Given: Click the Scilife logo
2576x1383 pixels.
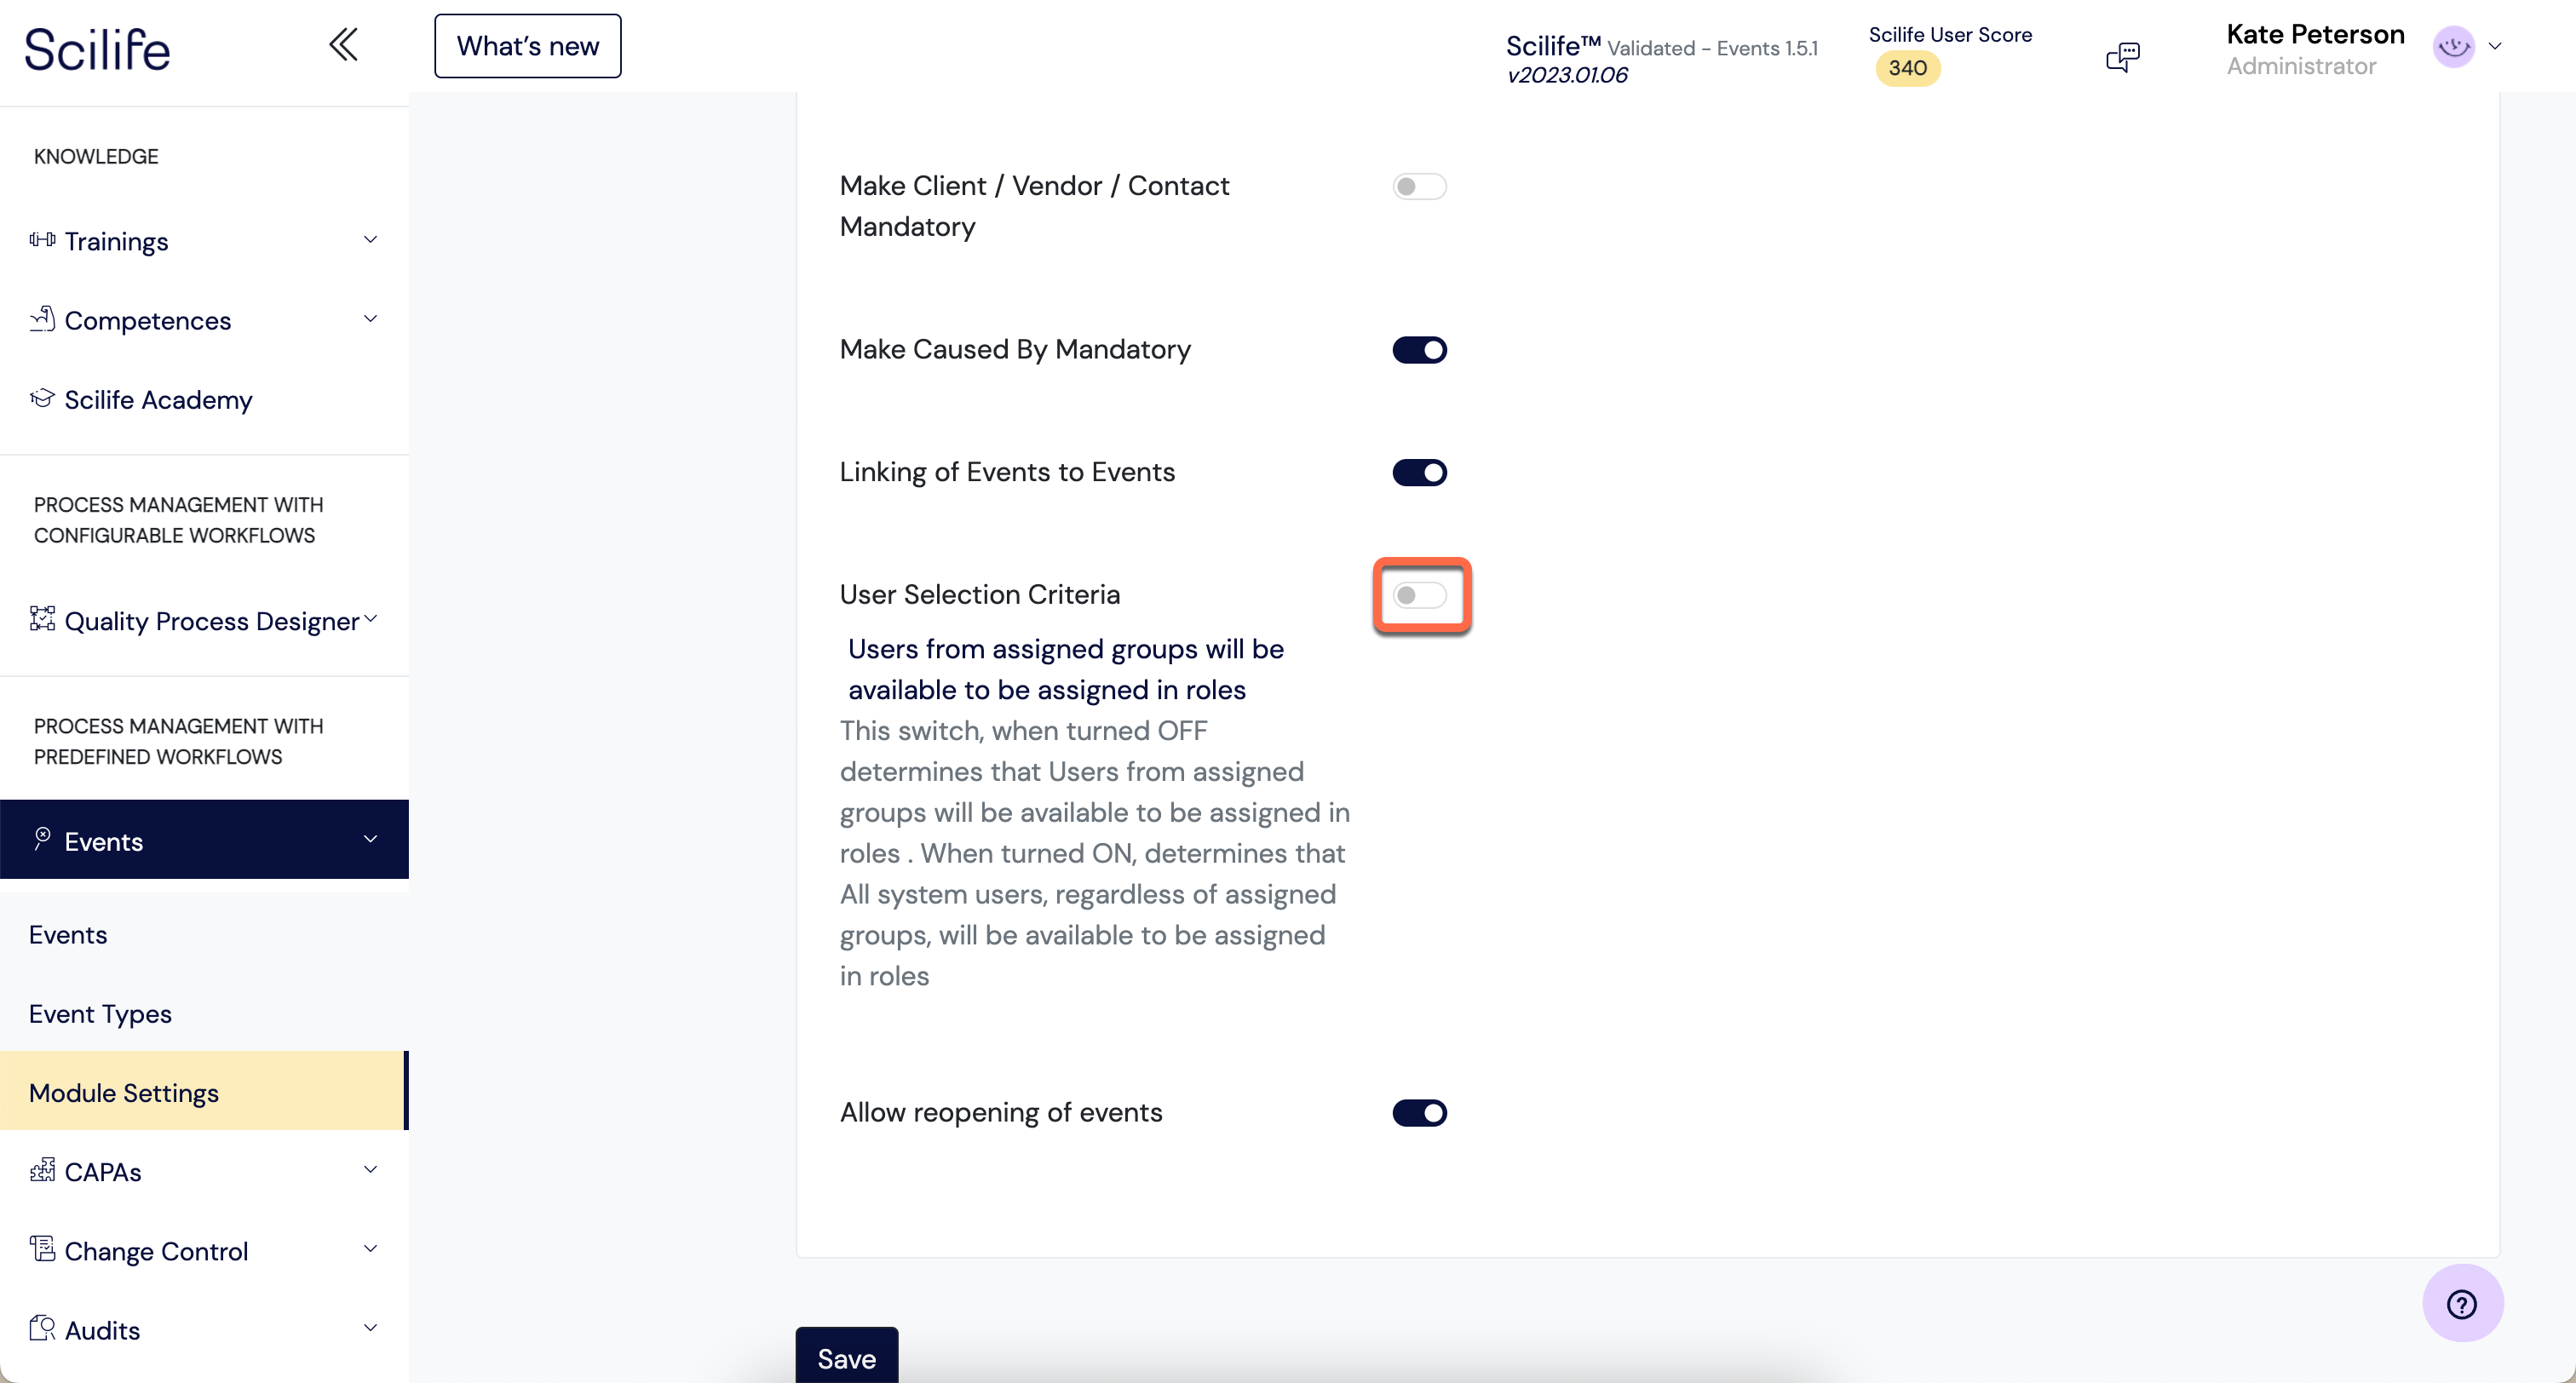Looking at the screenshot, I should [97, 49].
